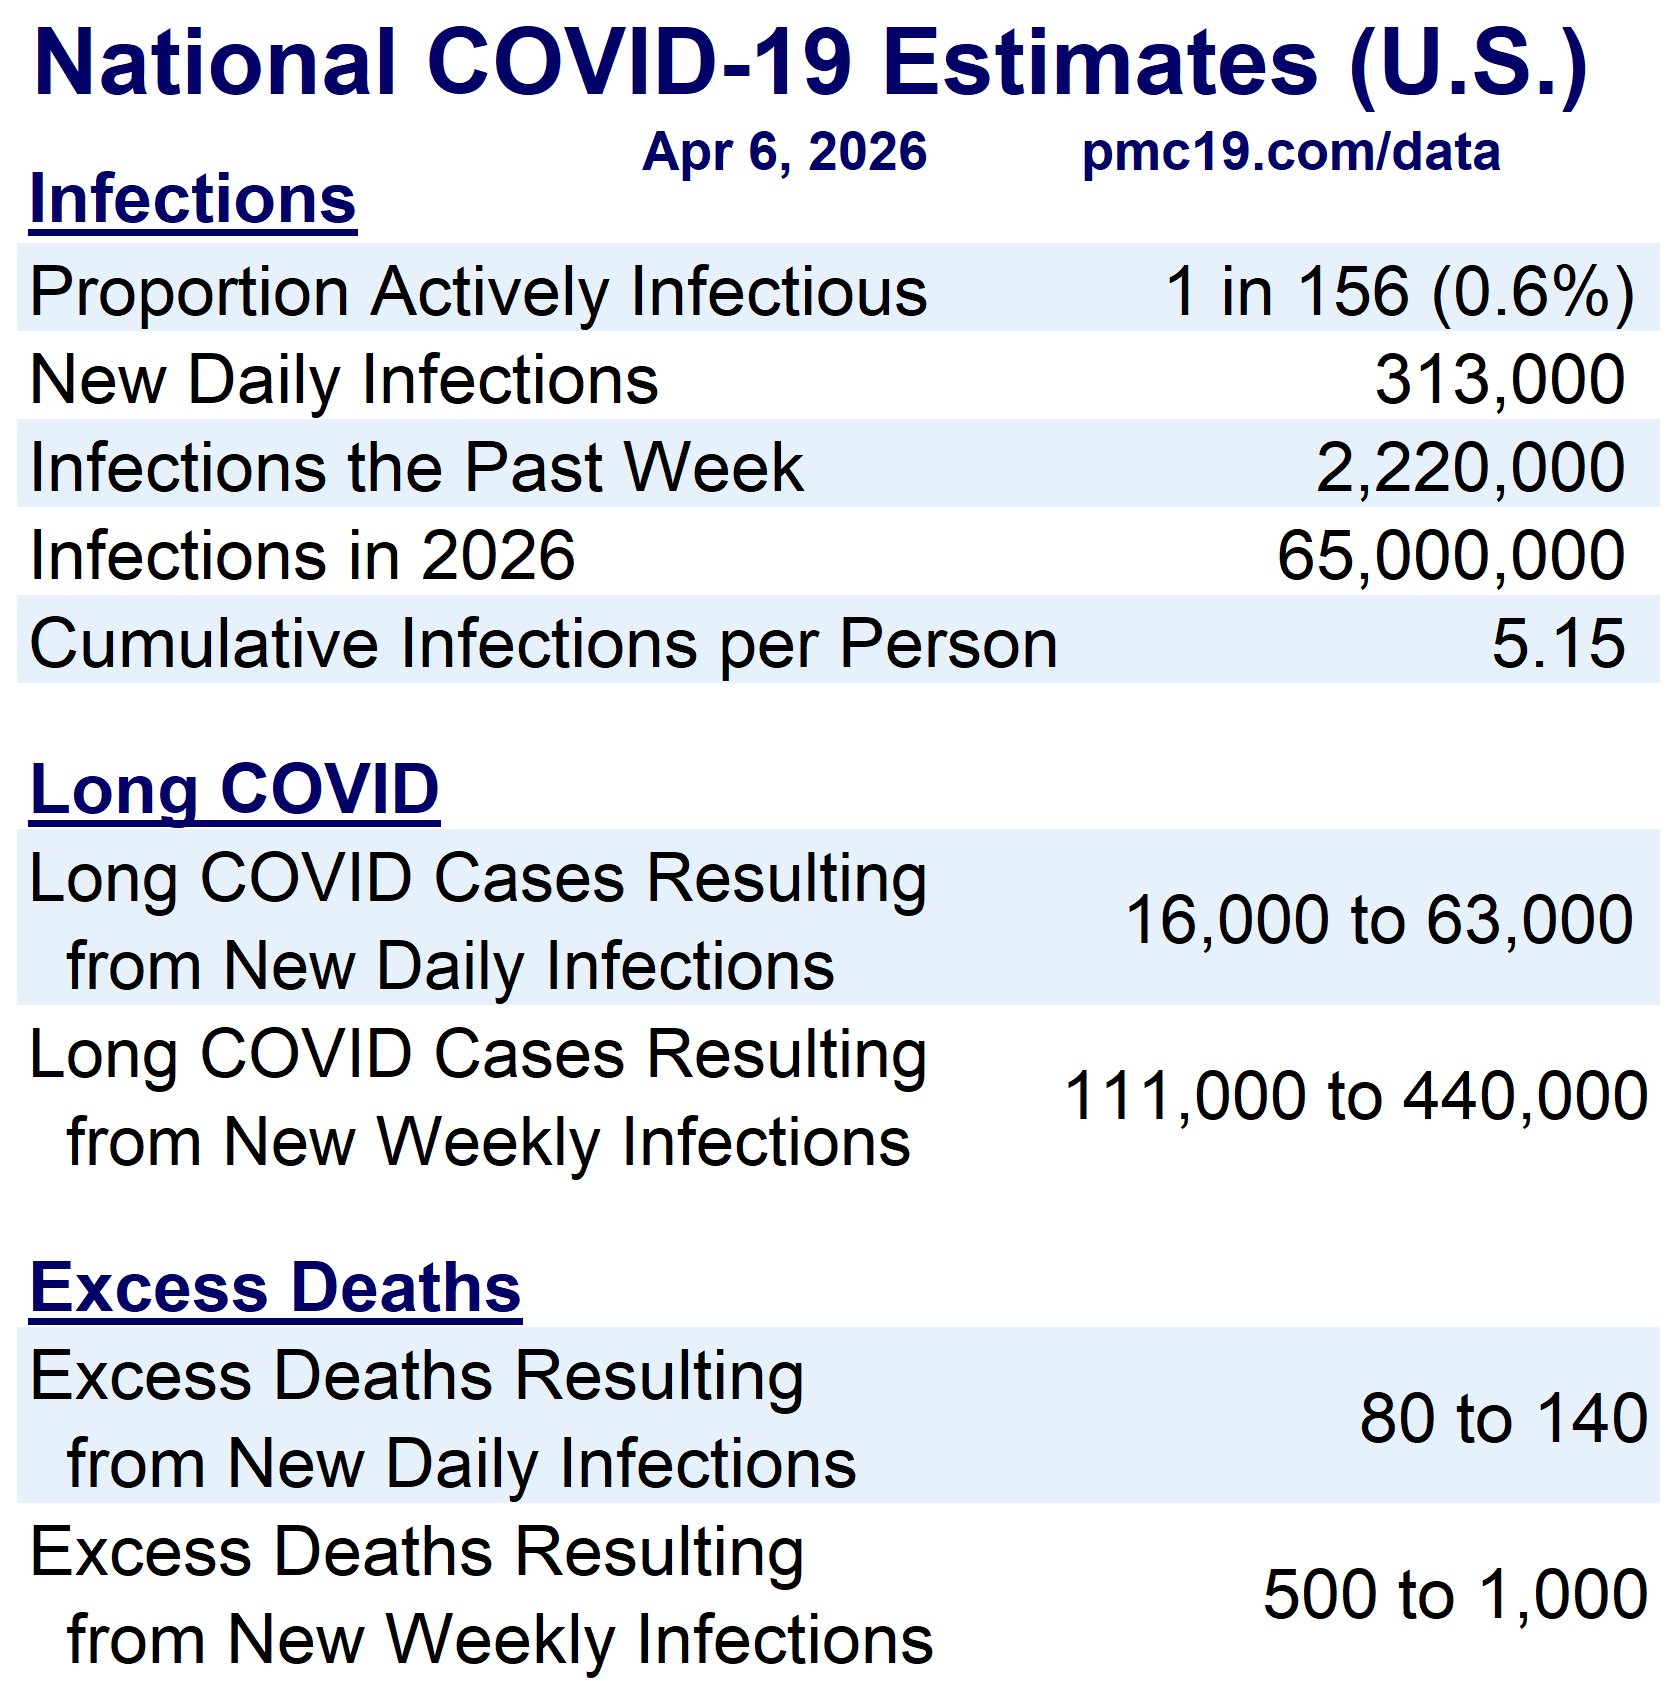Screen dimensions: 1673x1681
Task: Select the 2,220,000 value
Action: [x=1469, y=468]
